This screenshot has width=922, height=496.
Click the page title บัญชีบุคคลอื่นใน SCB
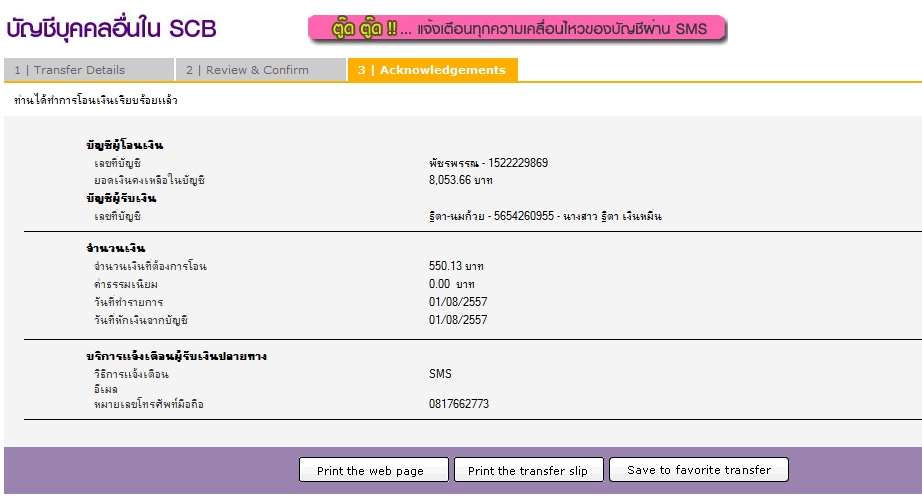[111, 29]
